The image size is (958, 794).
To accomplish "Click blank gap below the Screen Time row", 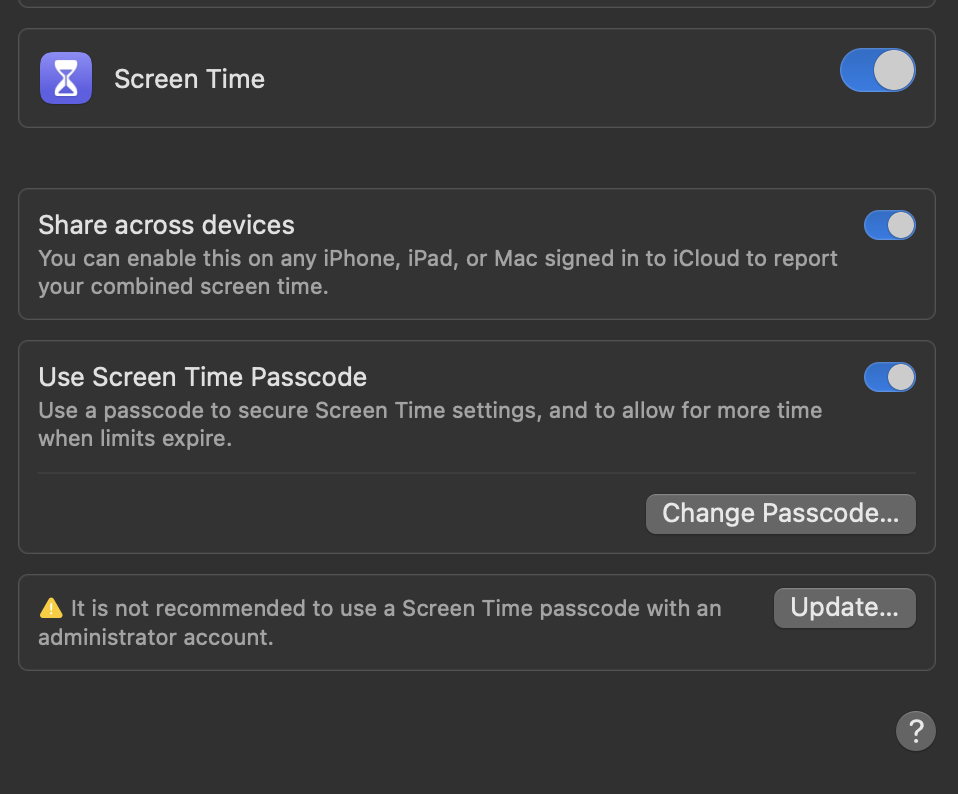I will [x=476, y=158].
